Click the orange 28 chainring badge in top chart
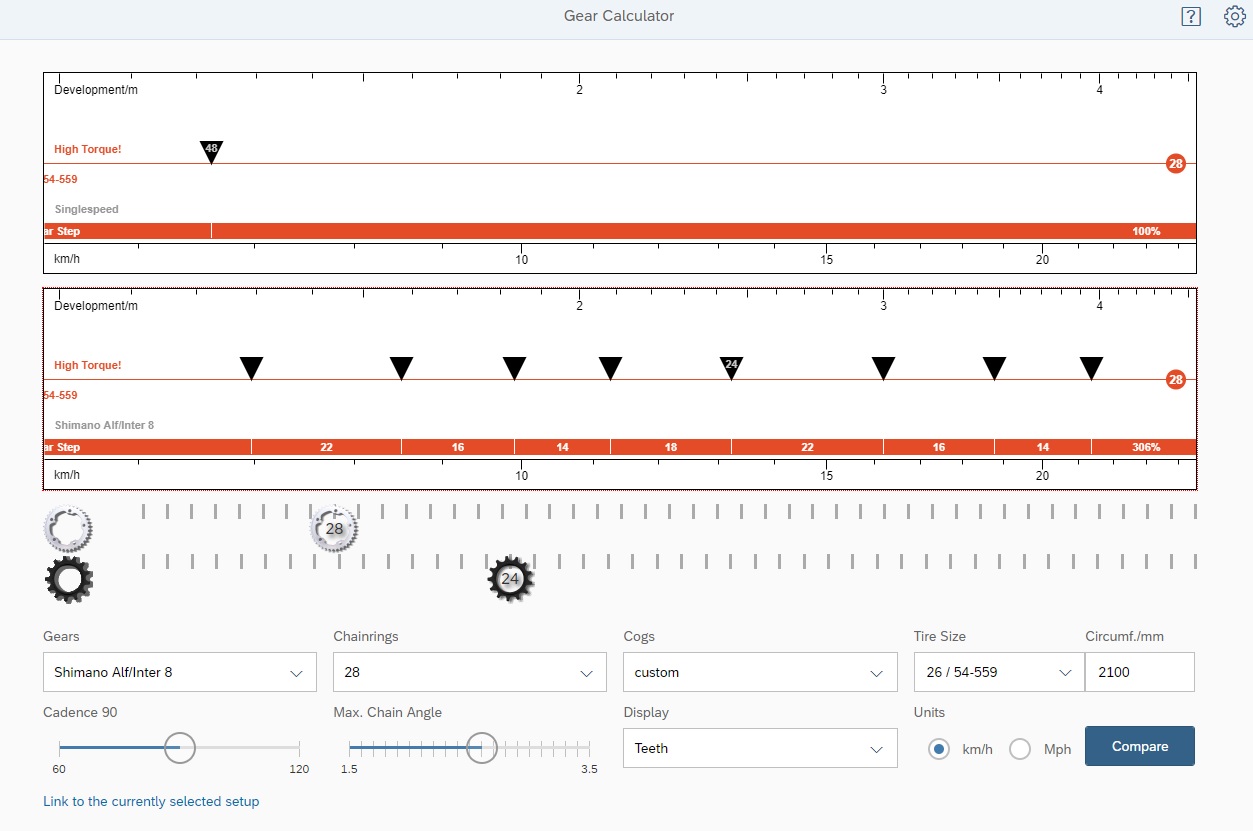The image size is (1253, 831). click(1175, 164)
